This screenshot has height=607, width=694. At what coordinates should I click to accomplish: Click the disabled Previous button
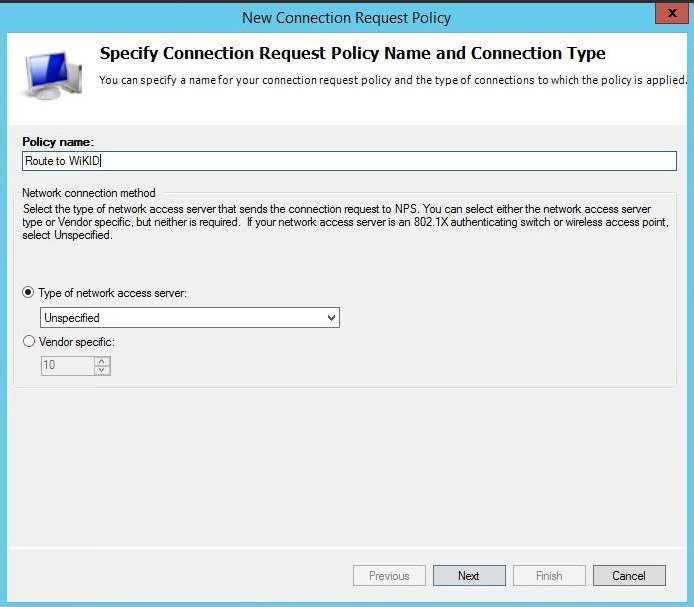(x=389, y=576)
